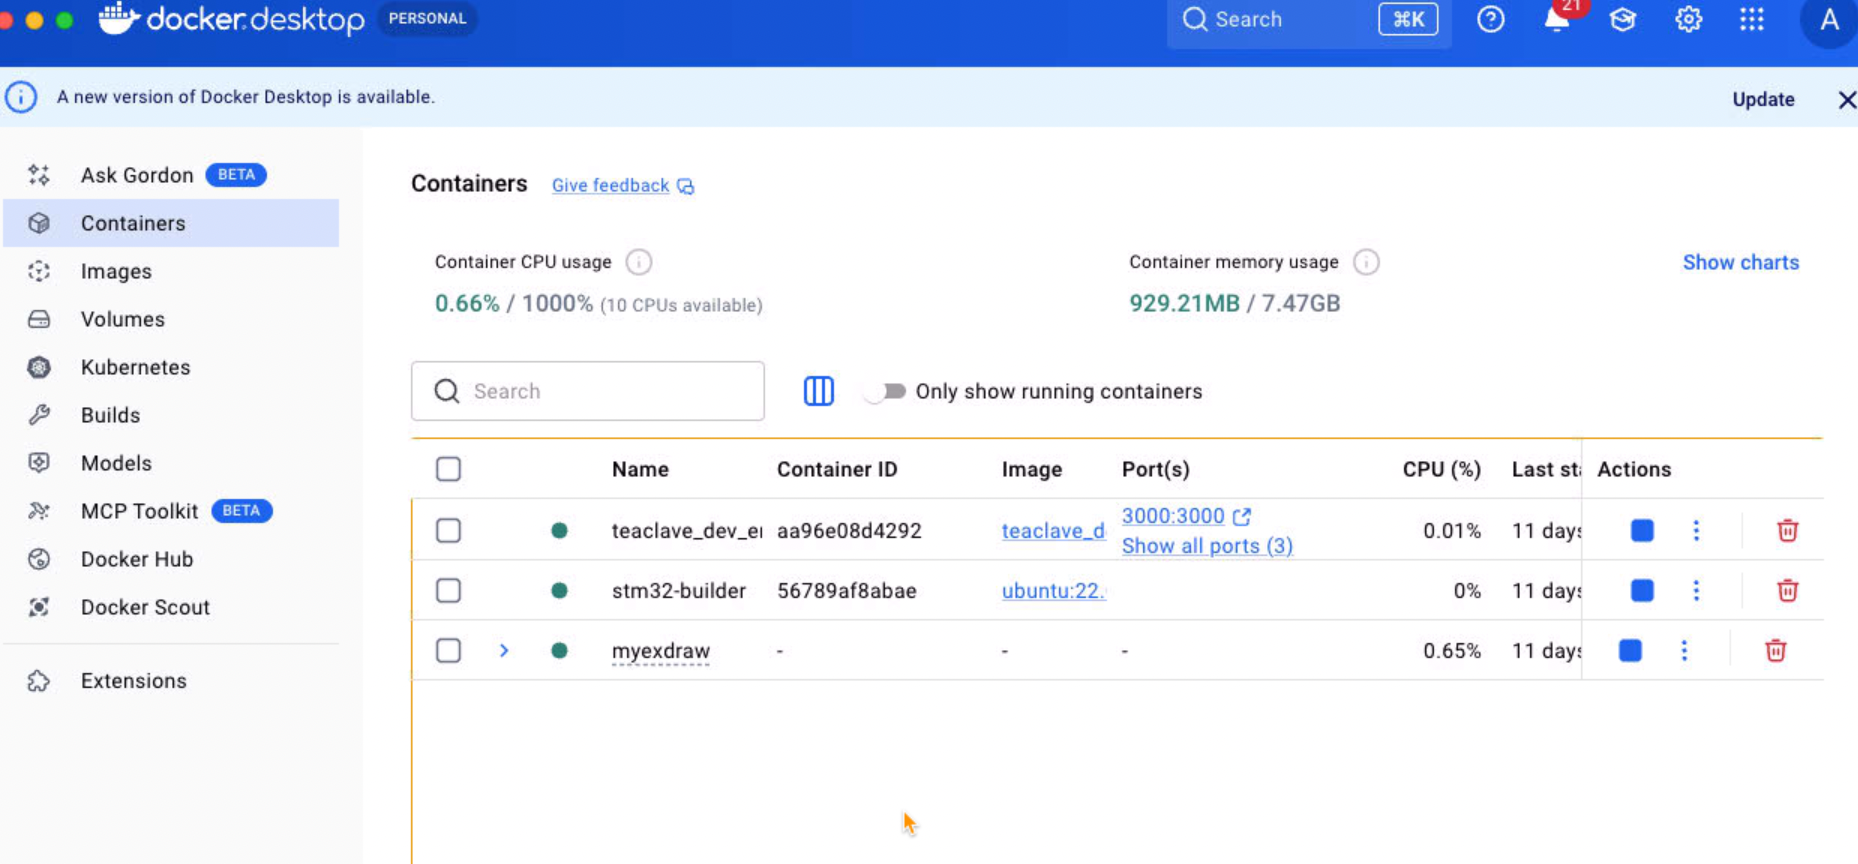Delete the stm32-builder container

pos(1788,590)
